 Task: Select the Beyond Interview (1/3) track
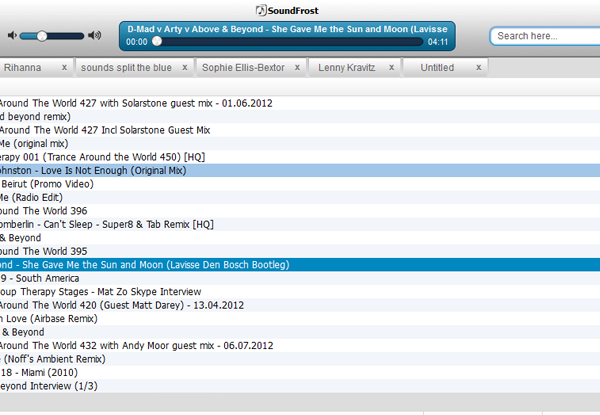(x=300, y=386)
